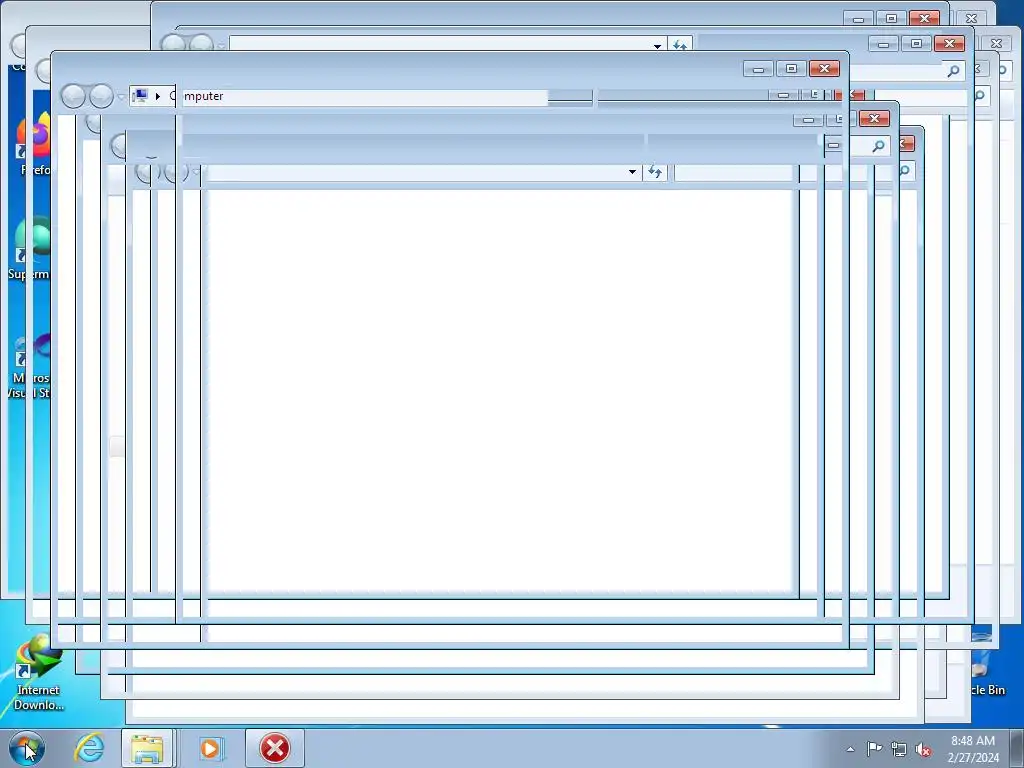The width and height of the screenshot is (1024, 768).
Task: Launch Internet Explorer from taskbar
Action: pos(89,748)
